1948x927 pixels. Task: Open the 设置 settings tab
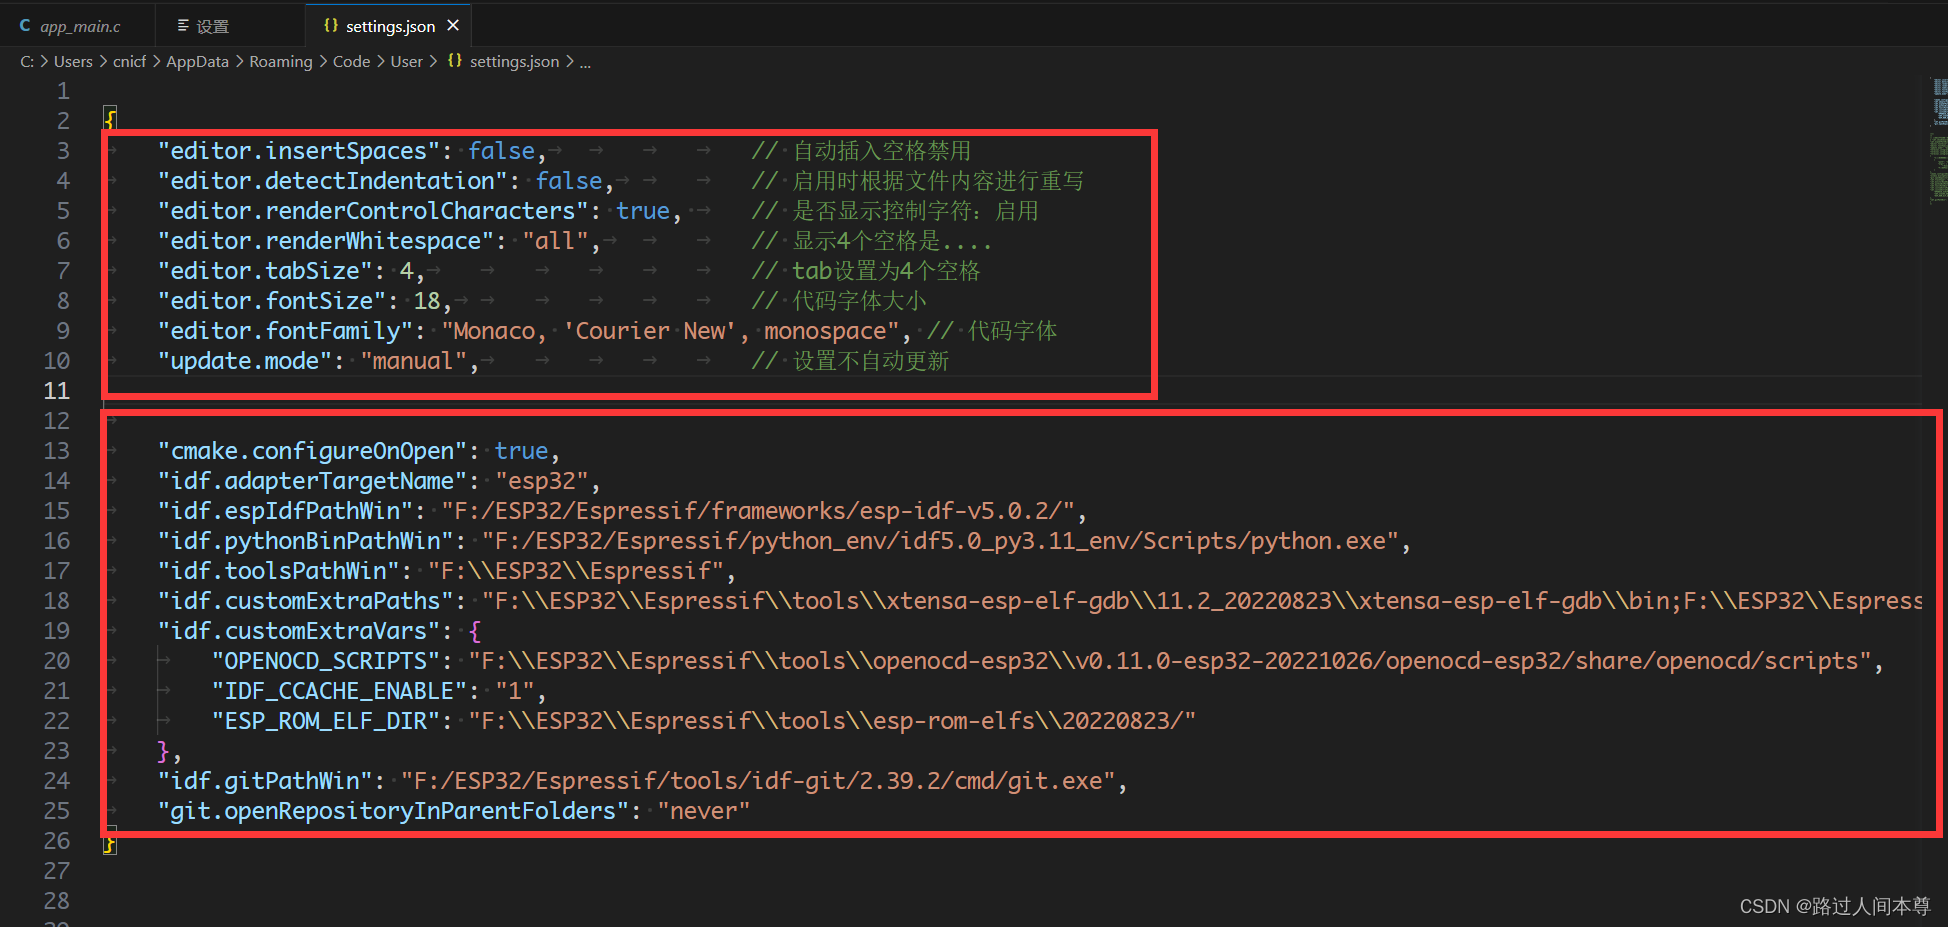coord(211,25)
